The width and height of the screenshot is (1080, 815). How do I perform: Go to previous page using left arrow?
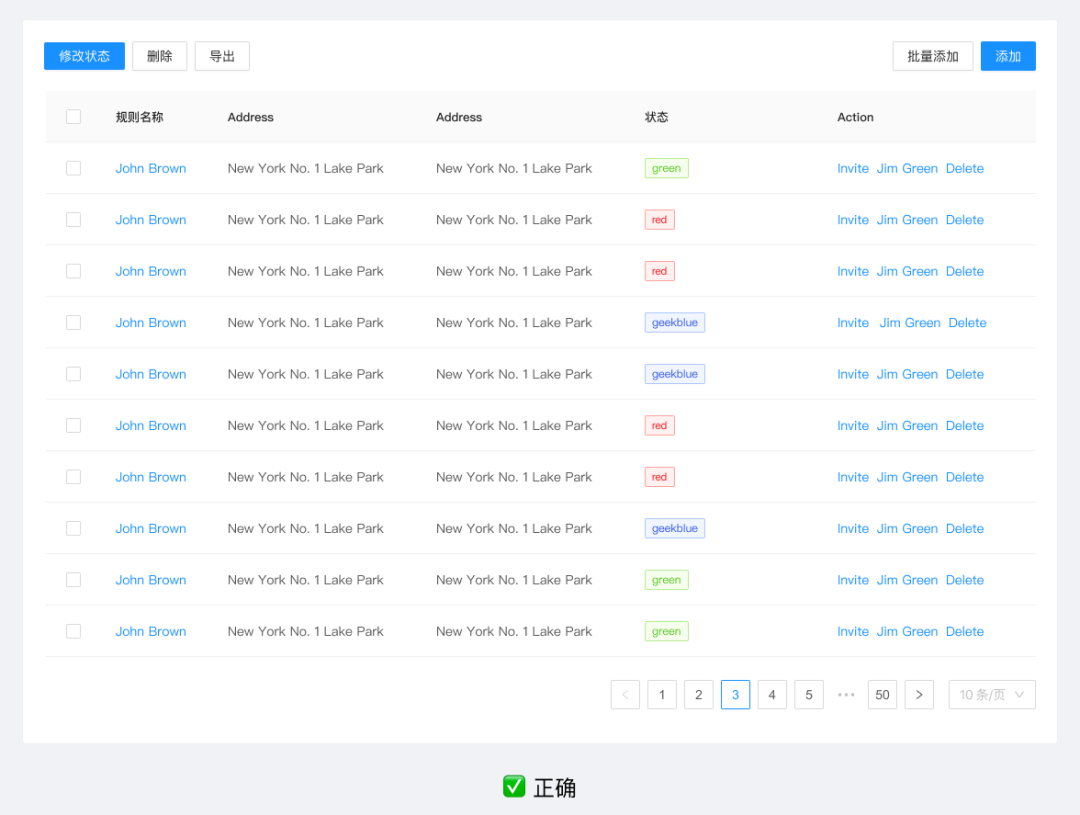point(625,695)
